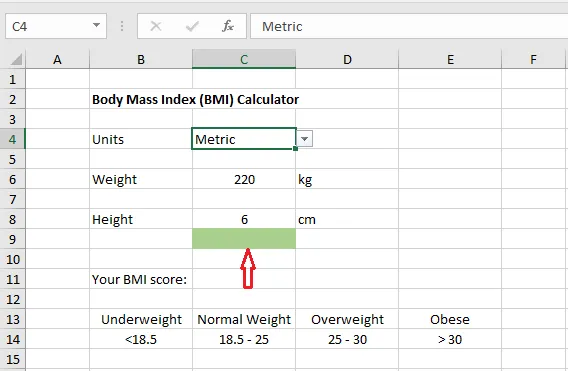Select row 5 header

[x=13, y=159]
